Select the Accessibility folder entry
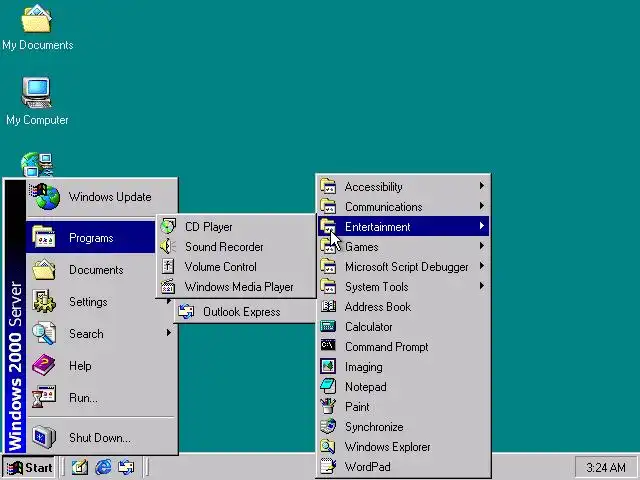The image size is (640, 480). click(x=403, y=187)
